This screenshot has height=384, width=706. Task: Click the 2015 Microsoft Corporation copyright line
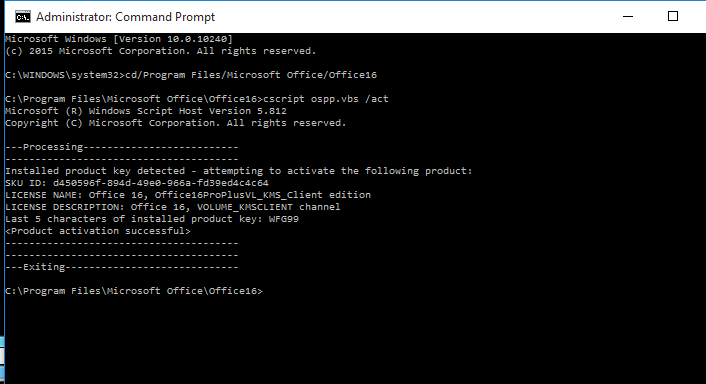tap(161, 51)
